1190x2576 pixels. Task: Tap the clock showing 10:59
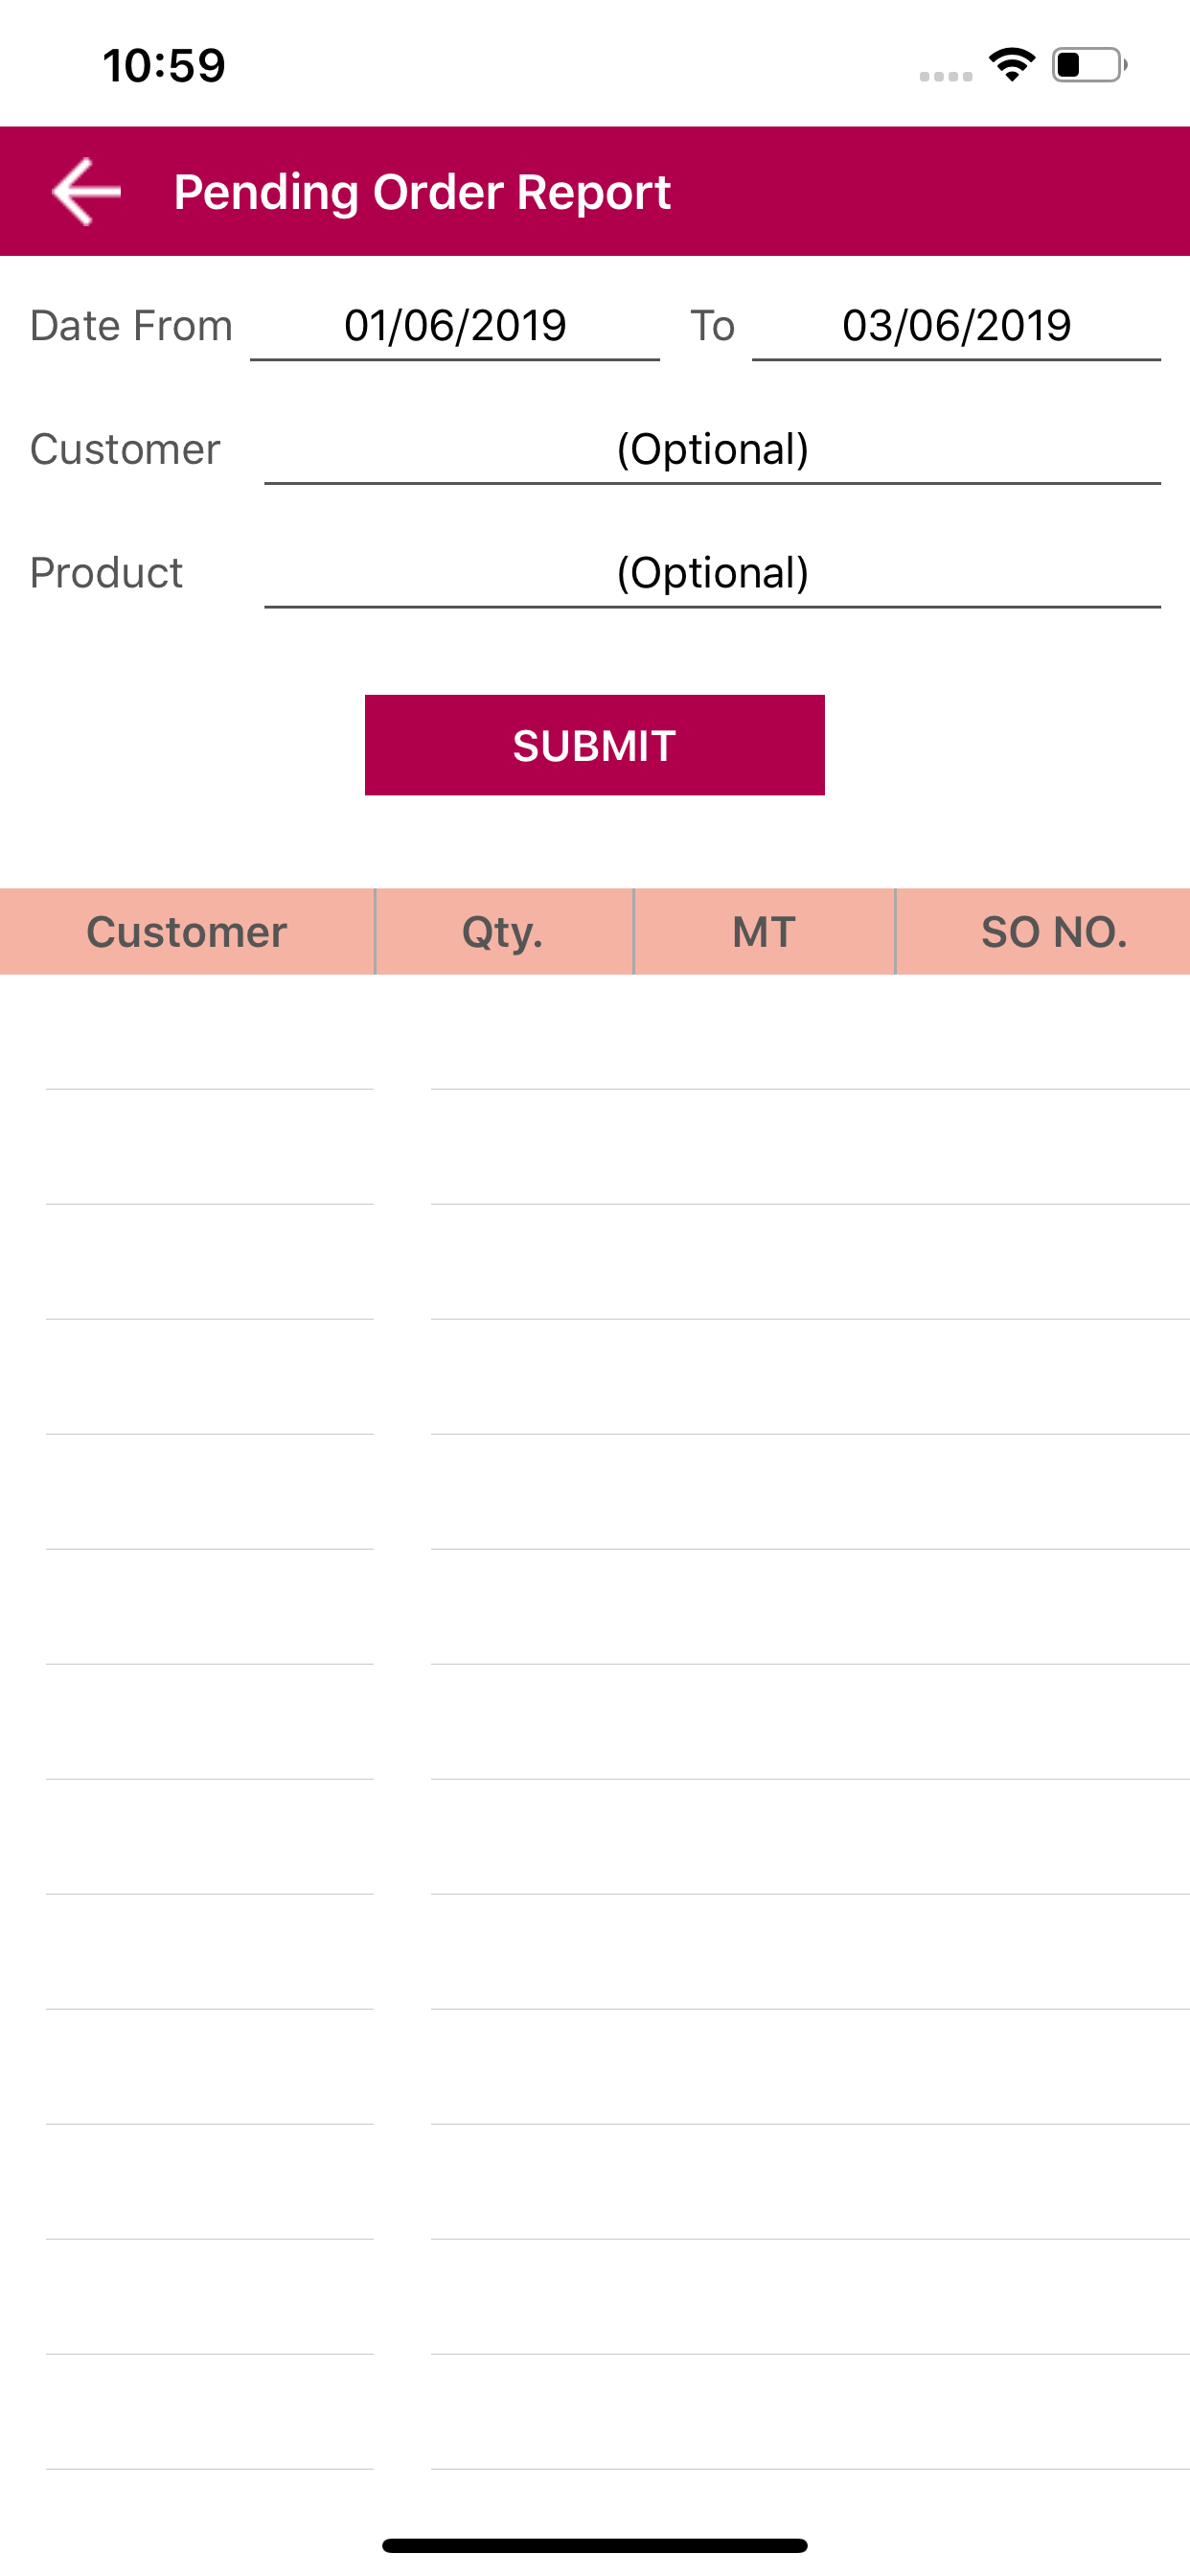pos(164,66)
